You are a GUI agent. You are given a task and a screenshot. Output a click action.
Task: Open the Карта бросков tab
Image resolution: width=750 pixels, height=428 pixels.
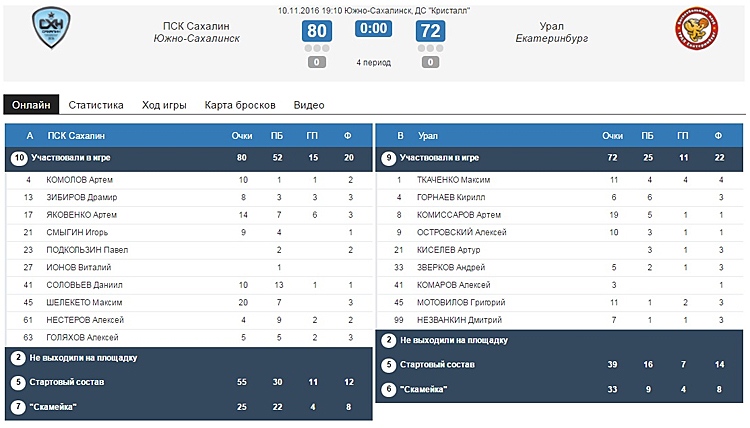pyautogui.click(x=240, y=105)
